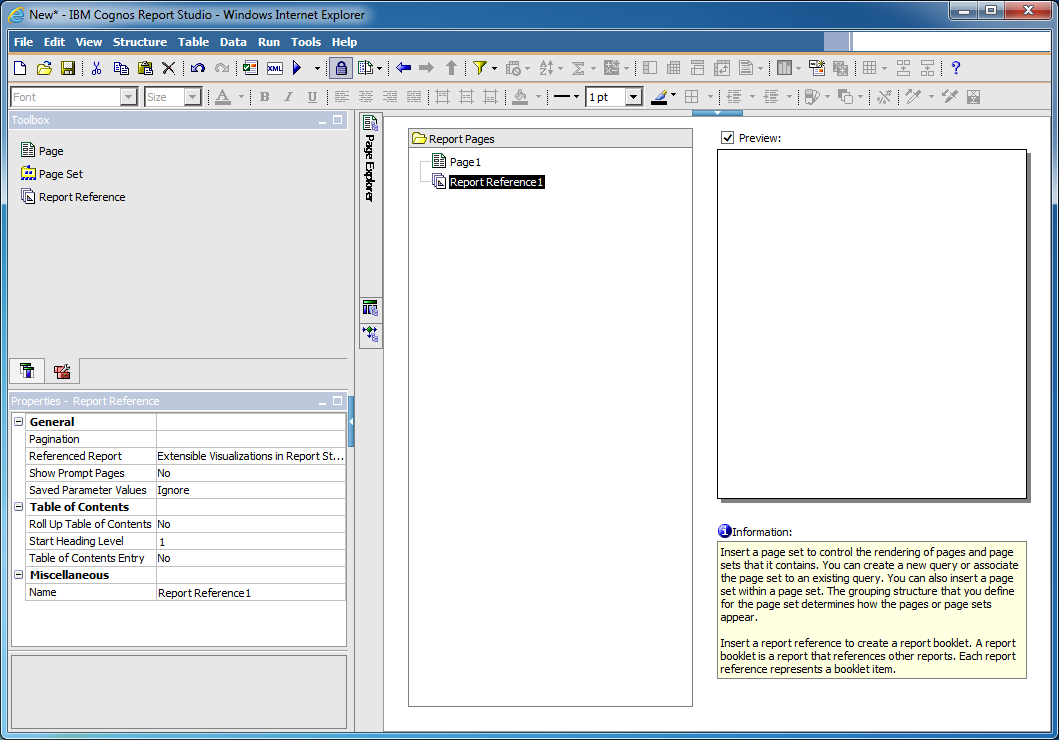Viewport: 1059px width, 740px height.
Task: Undo the last action
Action: click(x=198, y=68)
